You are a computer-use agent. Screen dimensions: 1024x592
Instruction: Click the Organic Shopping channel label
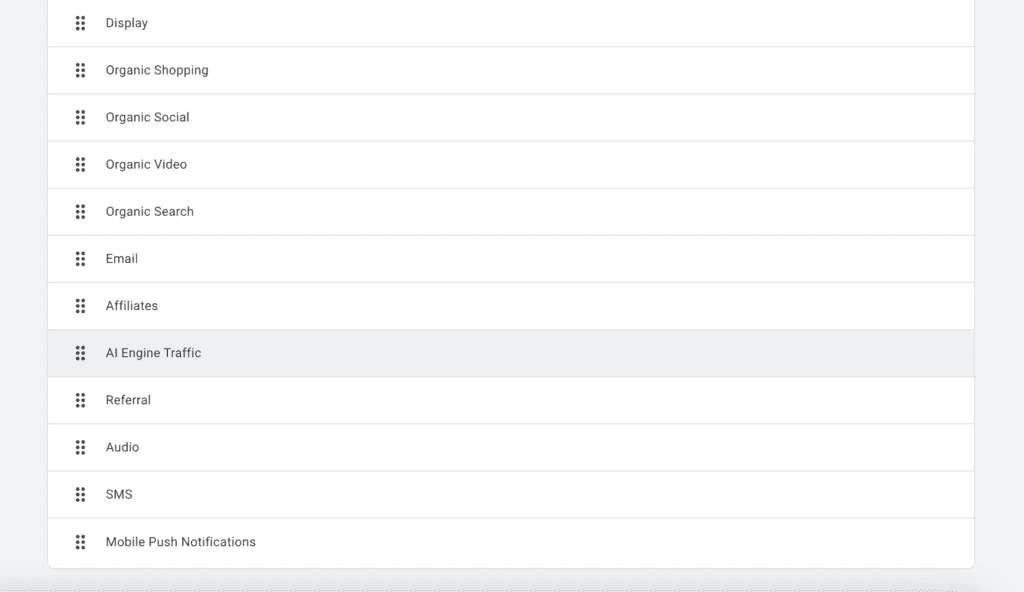[x=157, y=70]
